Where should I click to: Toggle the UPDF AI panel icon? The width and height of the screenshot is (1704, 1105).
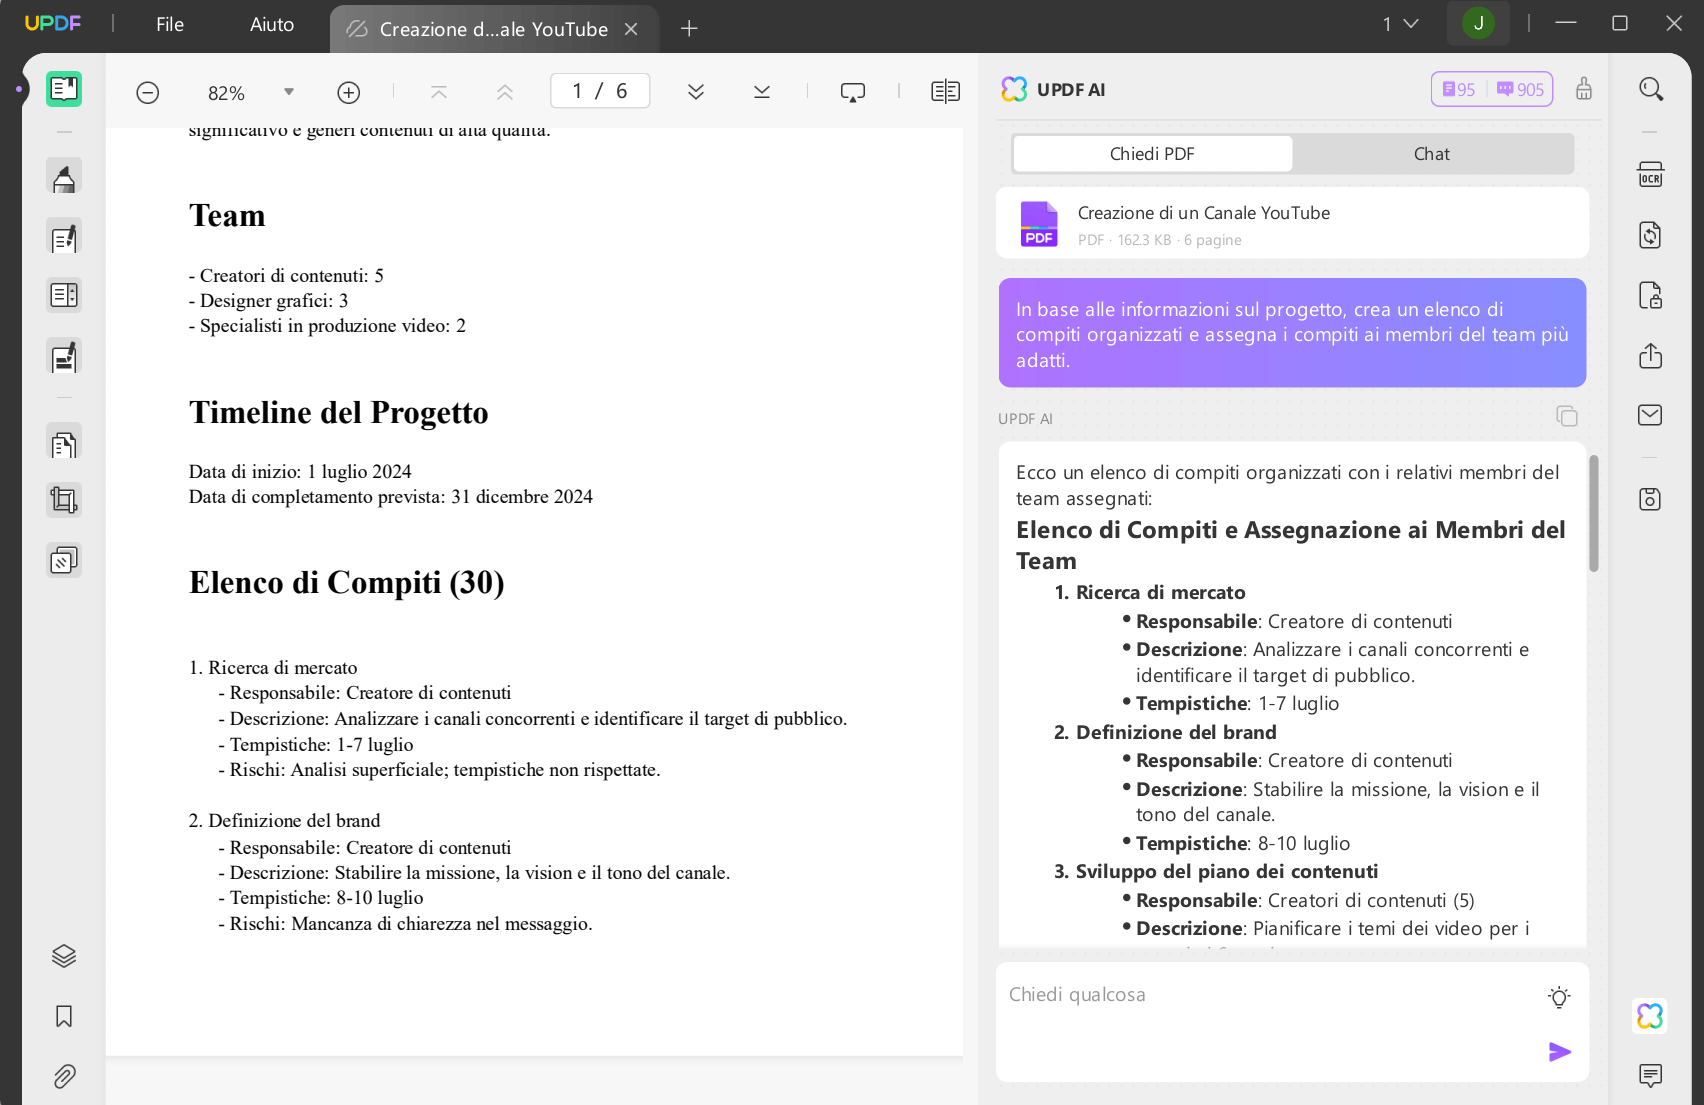point(1650,1016)
